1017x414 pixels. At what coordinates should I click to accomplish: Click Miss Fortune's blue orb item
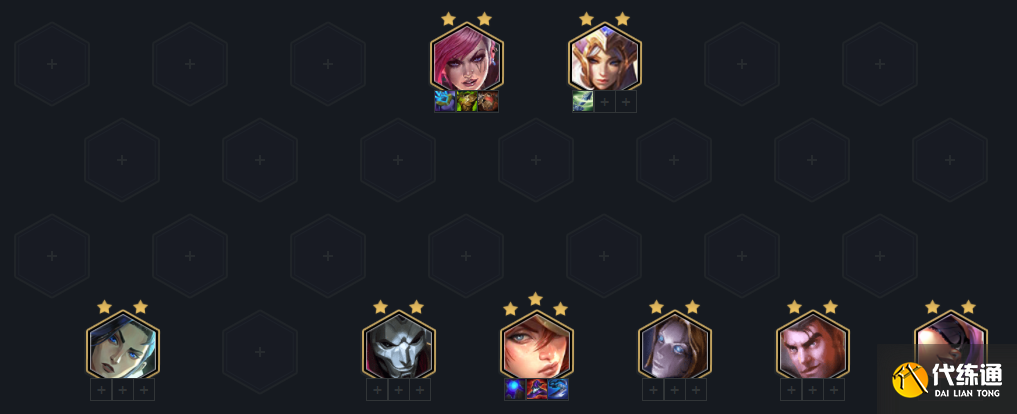point(515,389)
